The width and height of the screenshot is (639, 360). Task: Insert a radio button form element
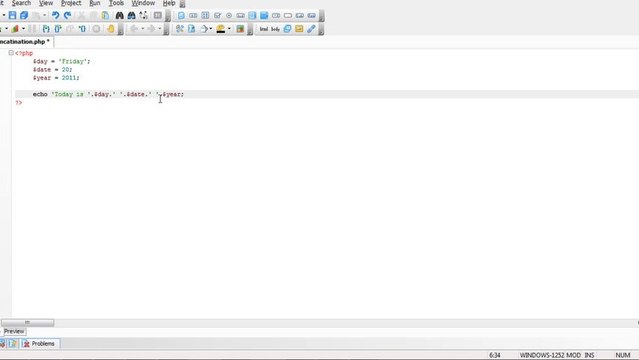(x=229, y=15)
